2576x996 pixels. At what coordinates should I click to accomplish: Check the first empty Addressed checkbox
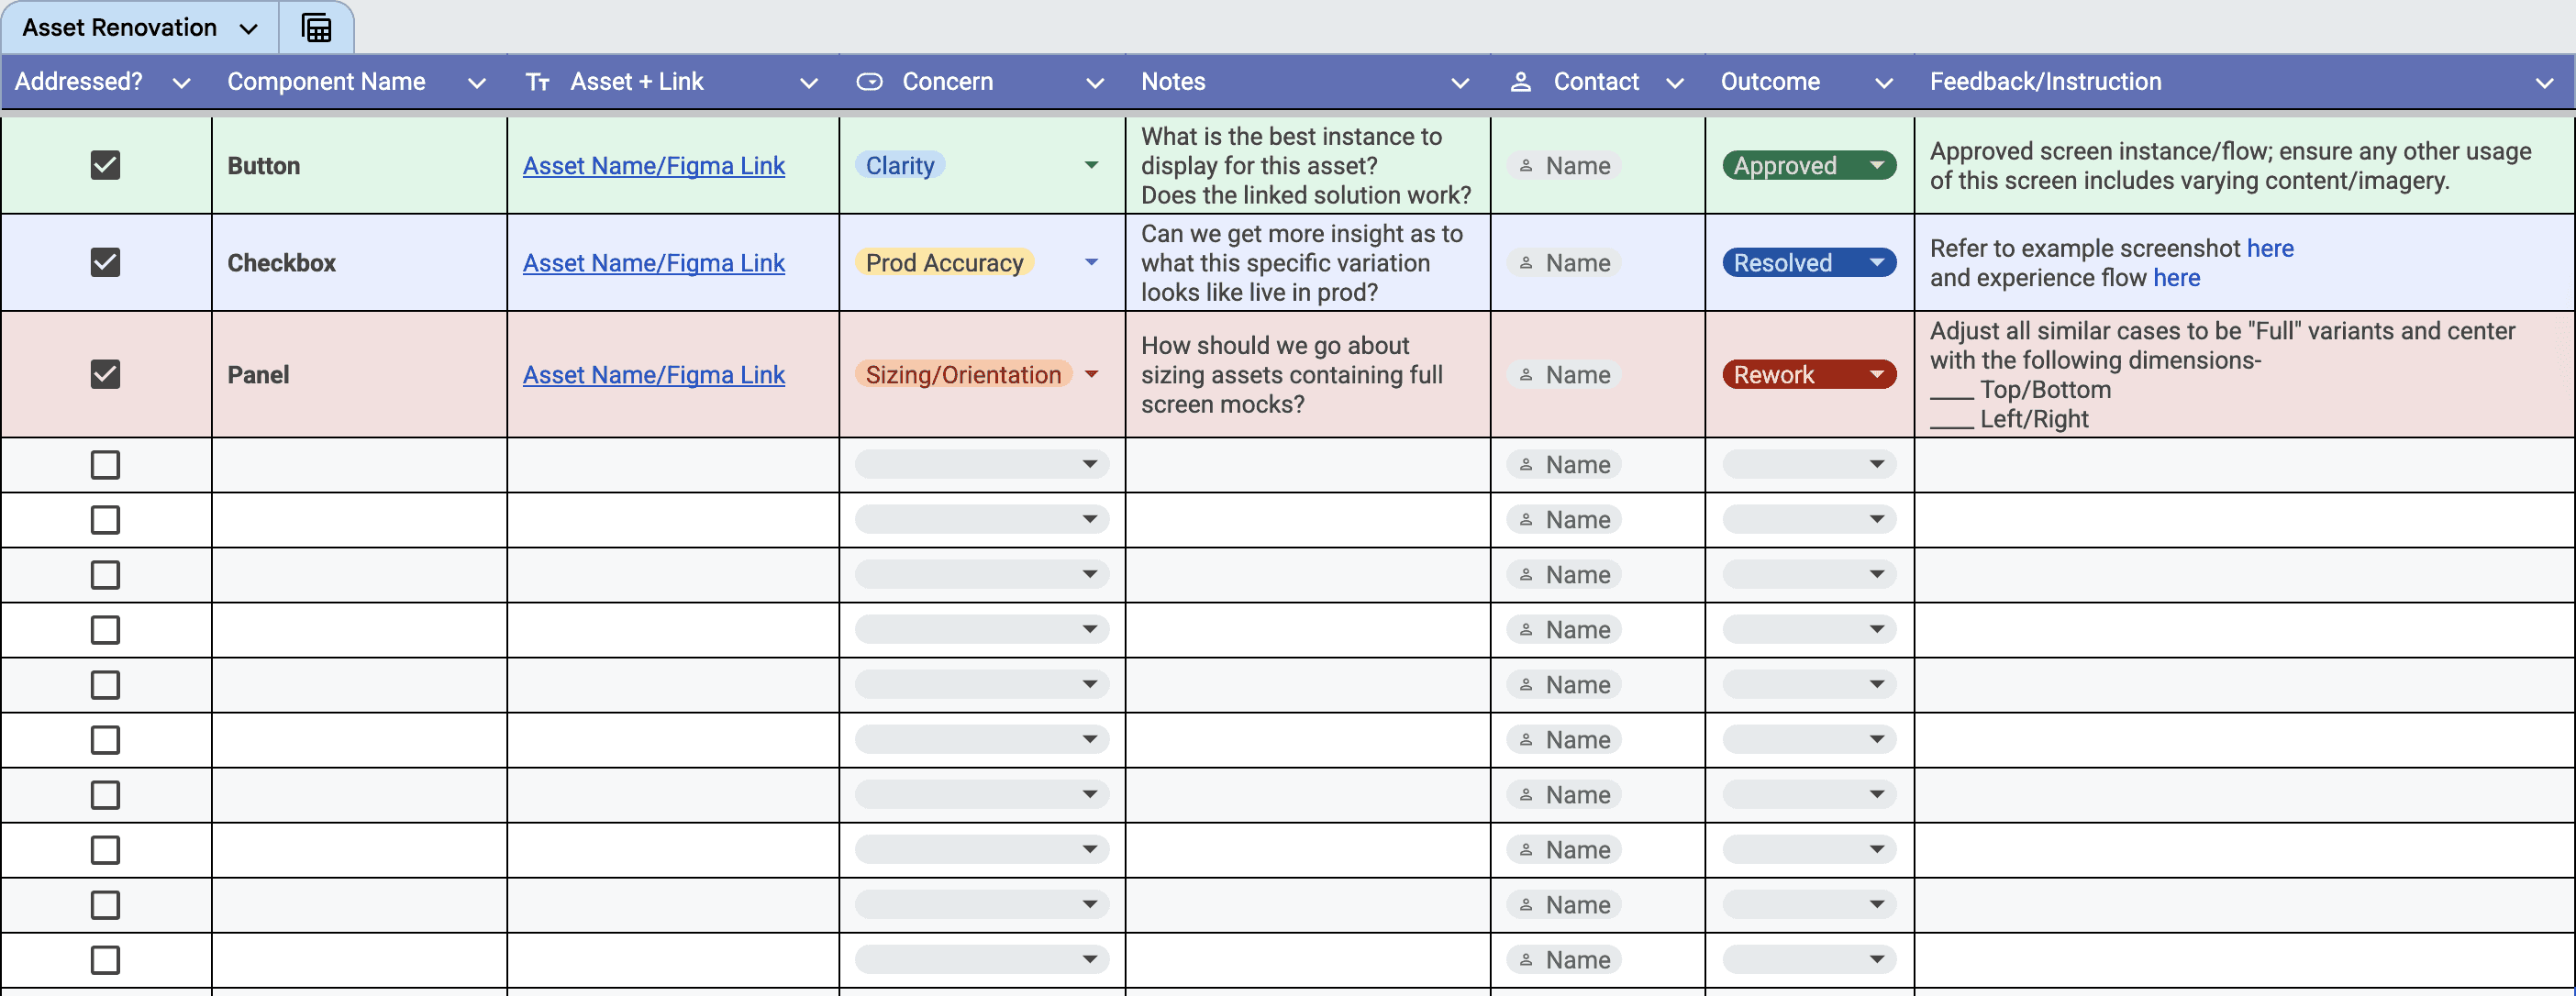[105, 465]
